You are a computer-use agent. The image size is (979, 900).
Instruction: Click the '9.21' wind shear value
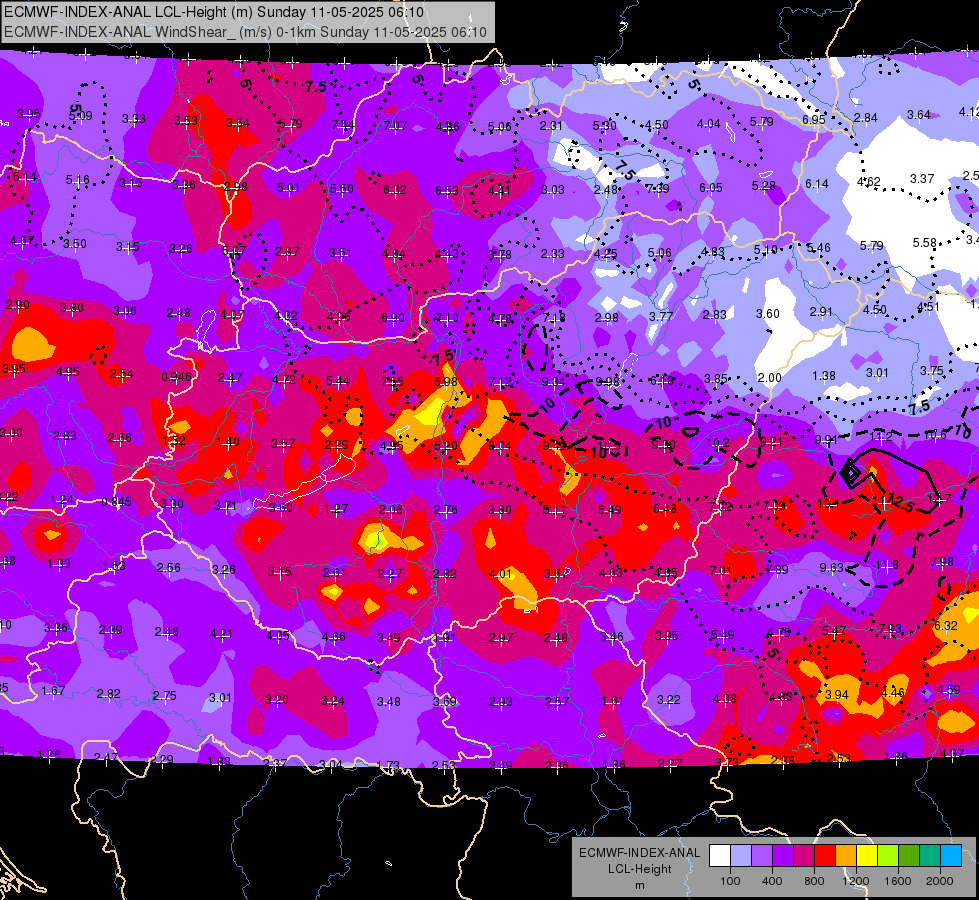tap(771, 442)
